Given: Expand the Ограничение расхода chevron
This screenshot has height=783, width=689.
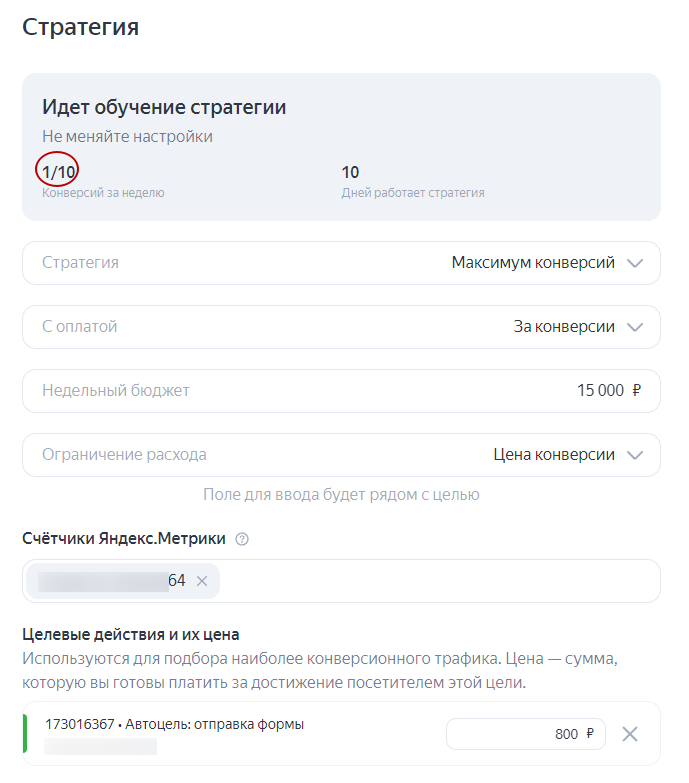Looking at the screenshot, I should coord(634,455).
